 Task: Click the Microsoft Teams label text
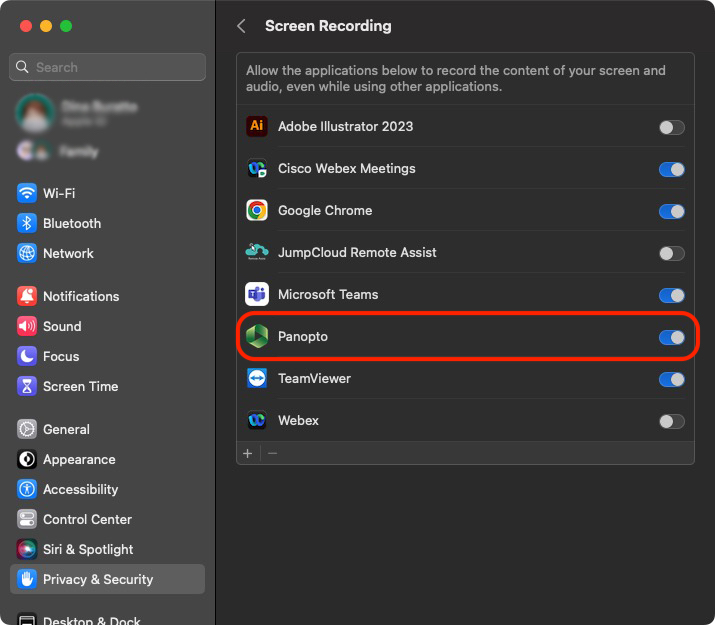point(328,294)
